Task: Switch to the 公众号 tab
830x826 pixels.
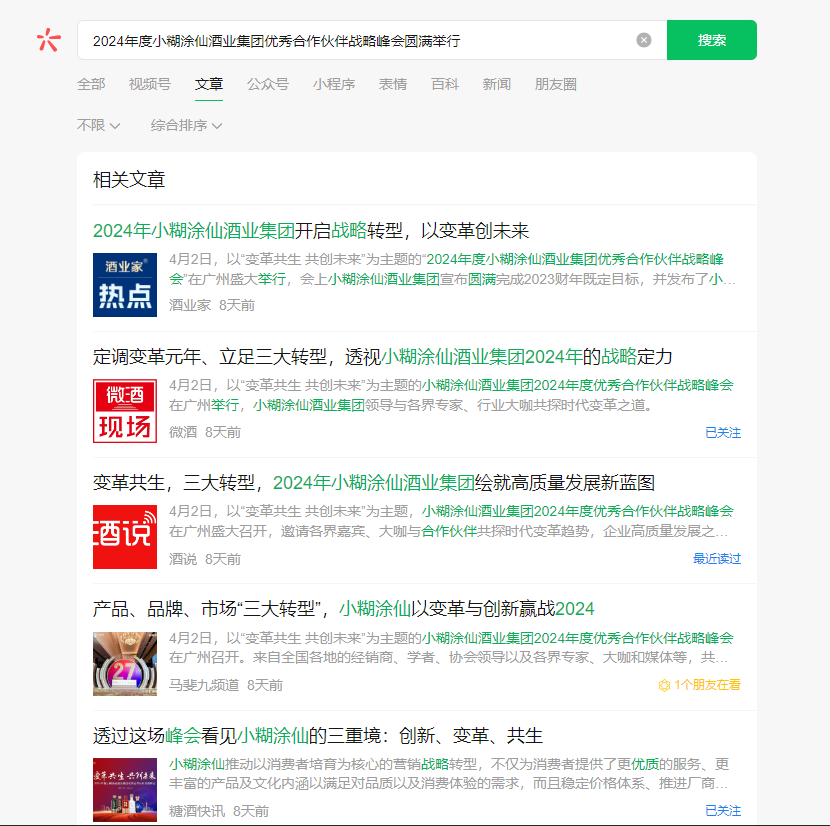Action: pyautogui.click(x=268, y=84)
